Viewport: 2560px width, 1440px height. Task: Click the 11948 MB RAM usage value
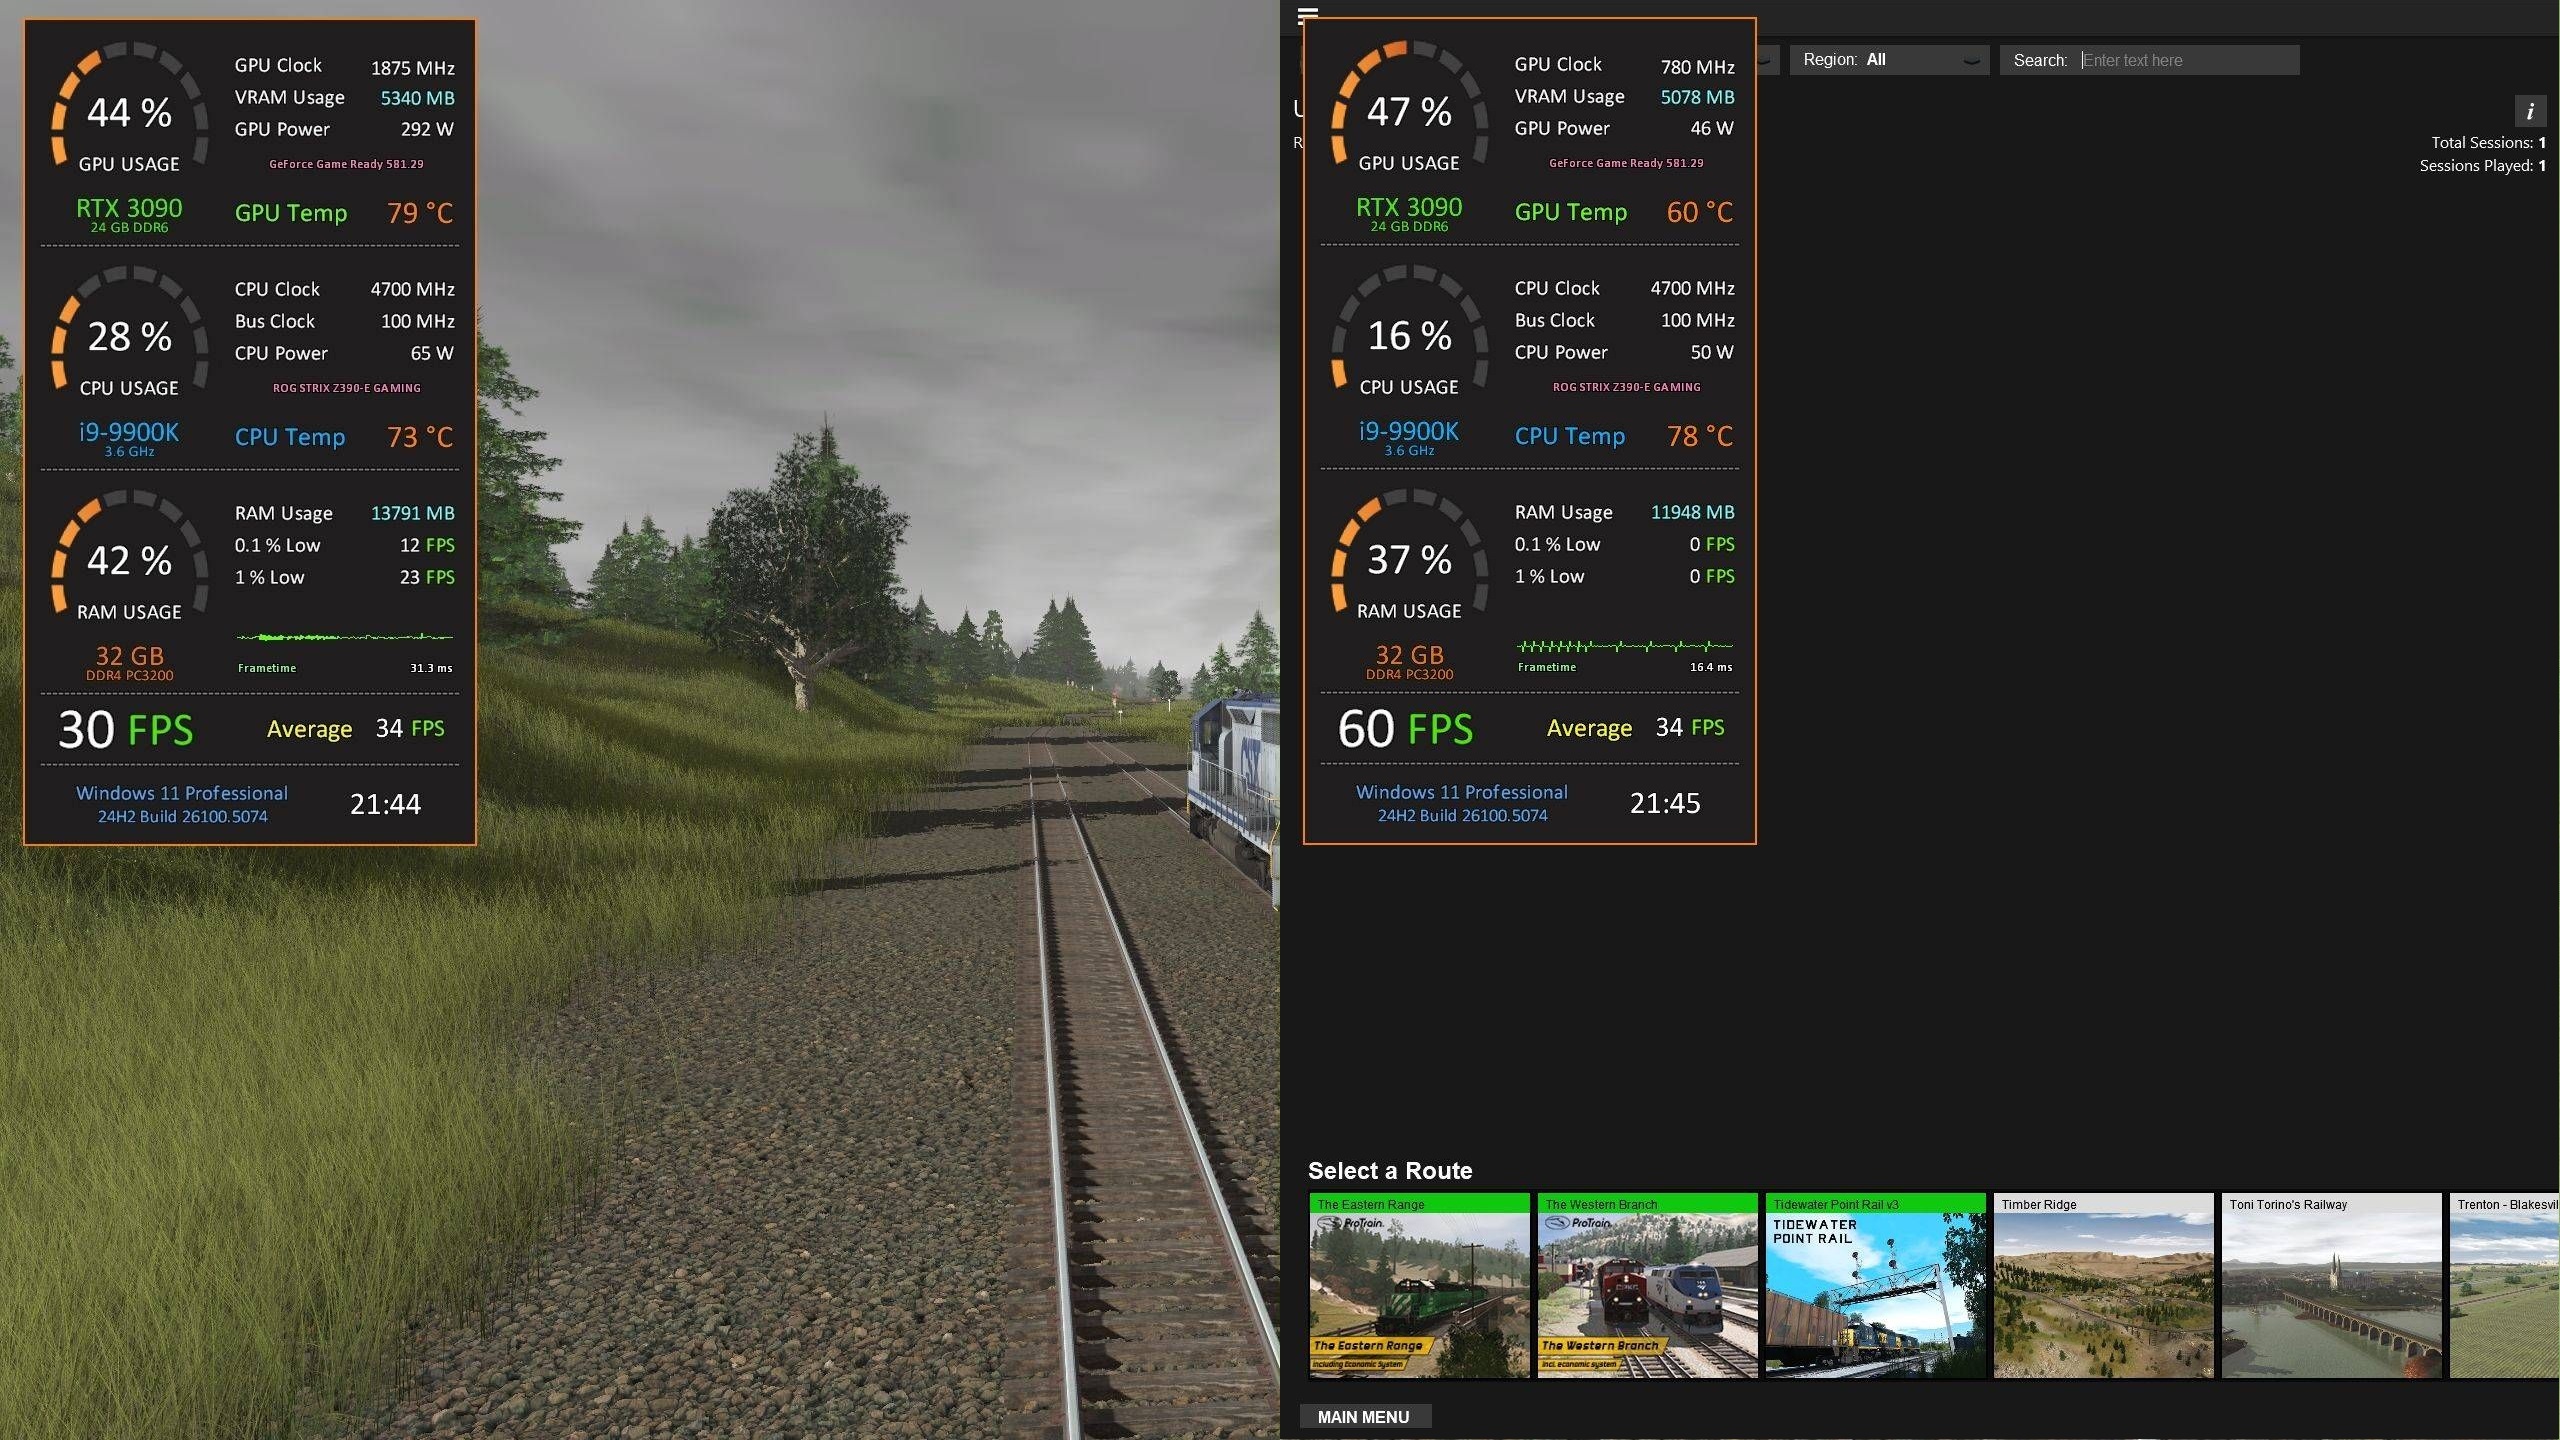[x=1692, y=512]
